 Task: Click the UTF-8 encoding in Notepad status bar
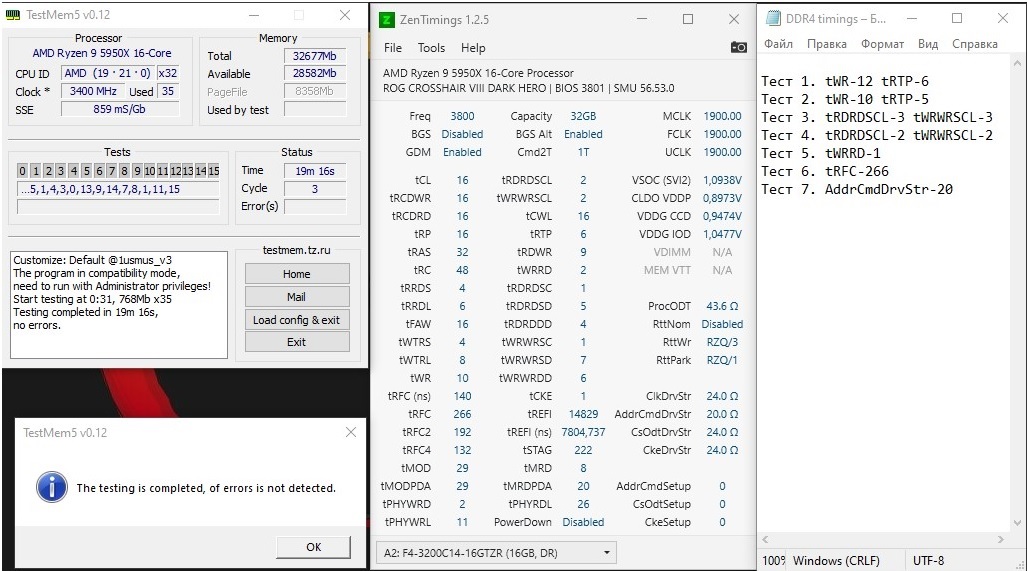(x=928, y=561)
